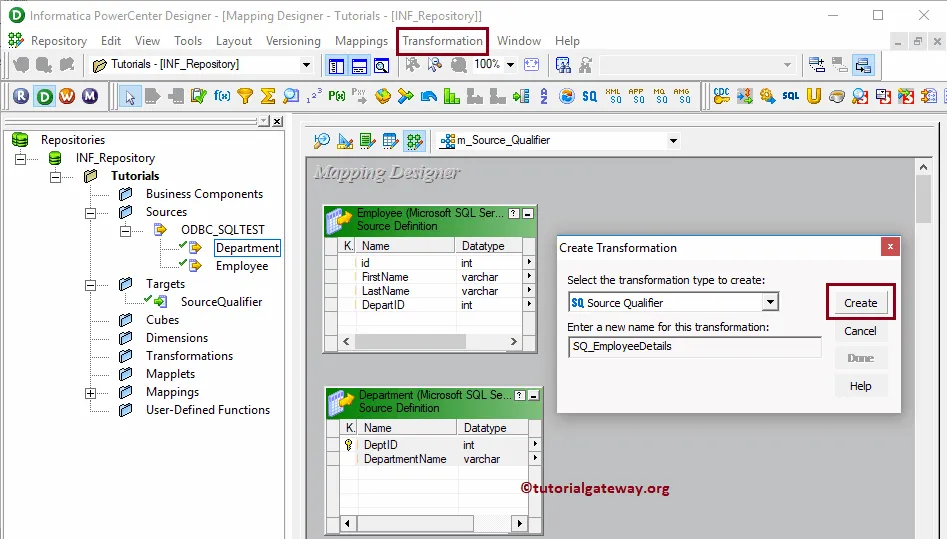Launch Workflow Manager via the W icon
The height and width of the screenshot is (539, 947).
tap(67, 96)
